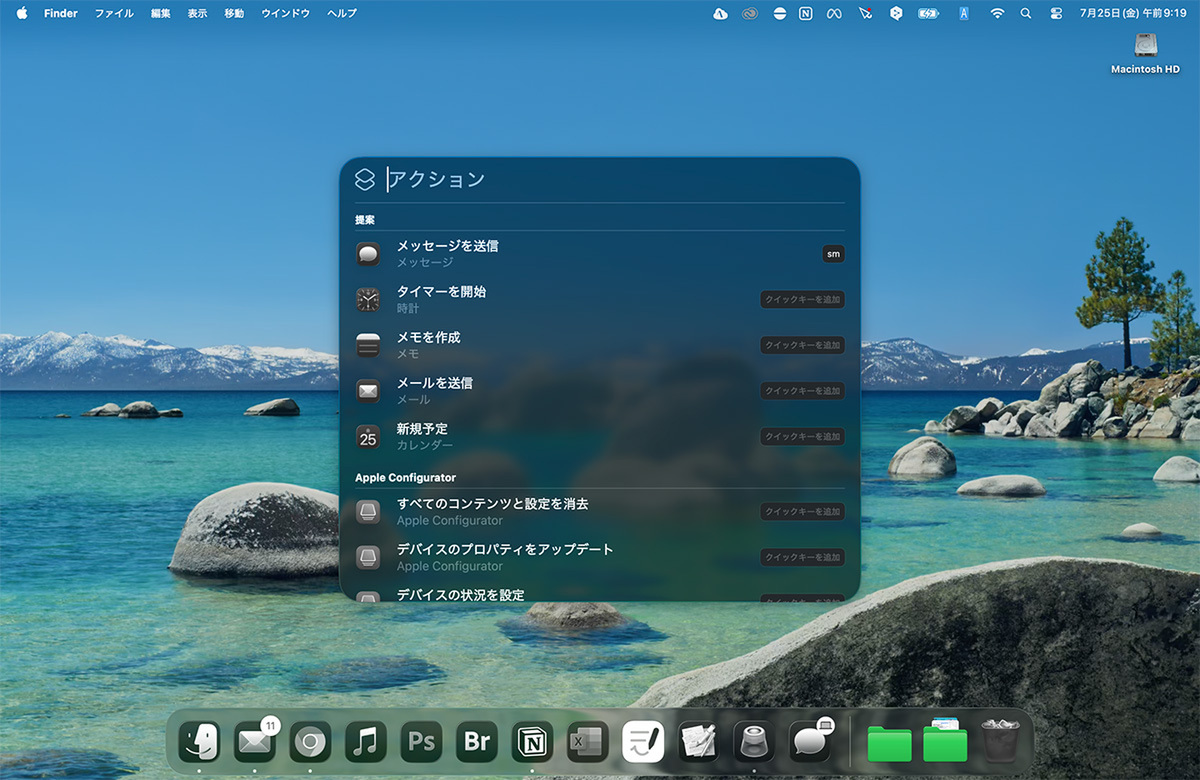Select デバイスのプロパティをアップデート action

point(505,557)
